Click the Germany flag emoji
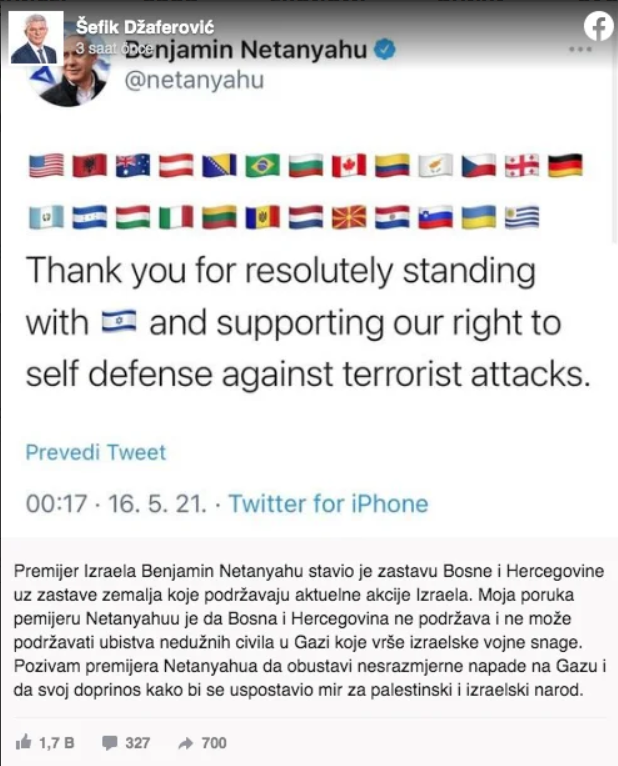The width and height of the screenshot is (618, 766). [x=565, y=165]
